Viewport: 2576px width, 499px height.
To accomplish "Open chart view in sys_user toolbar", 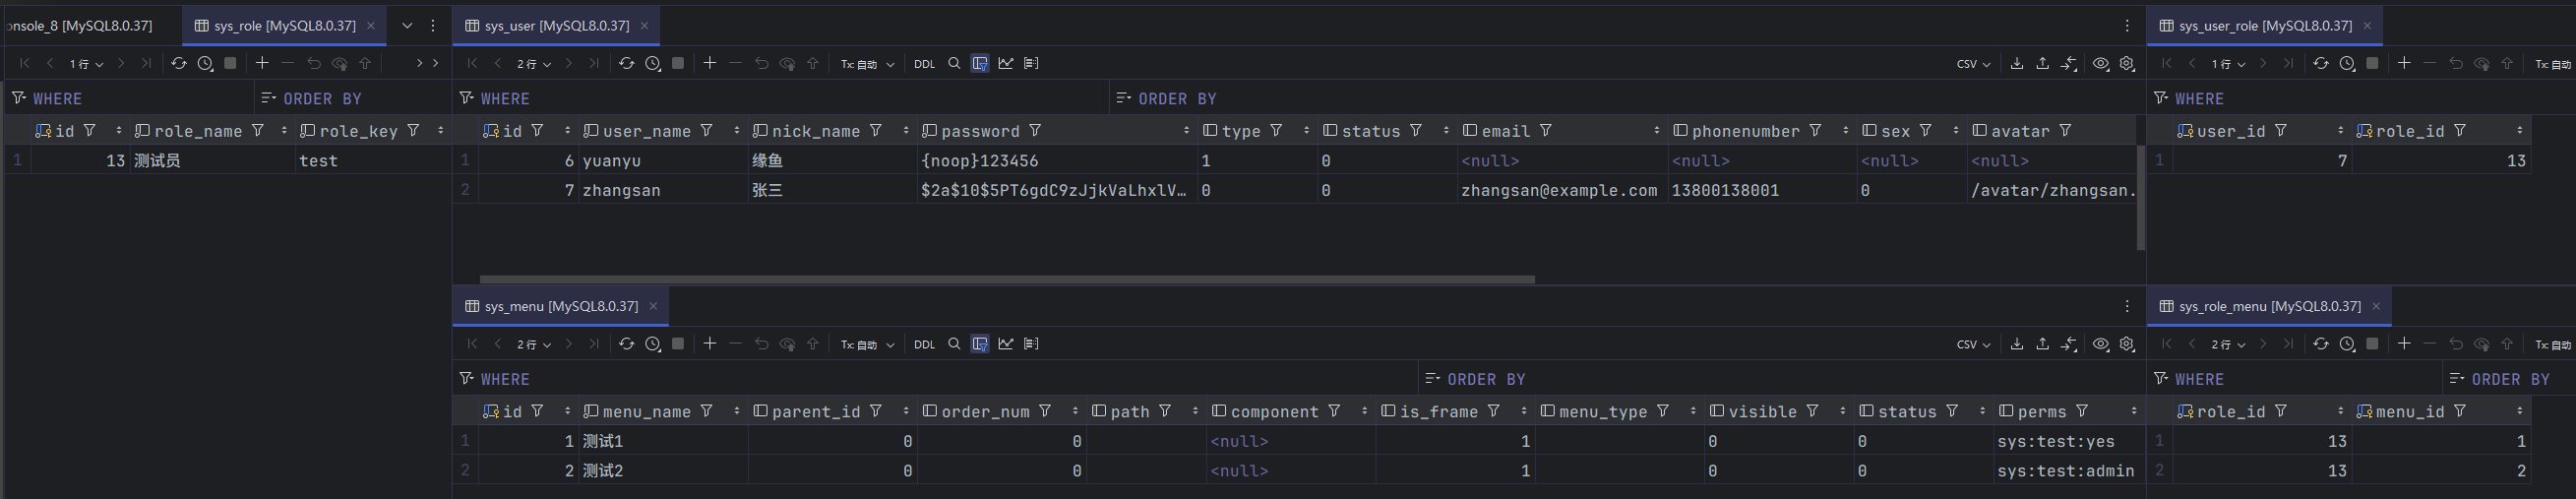I will coord(1006,63).
